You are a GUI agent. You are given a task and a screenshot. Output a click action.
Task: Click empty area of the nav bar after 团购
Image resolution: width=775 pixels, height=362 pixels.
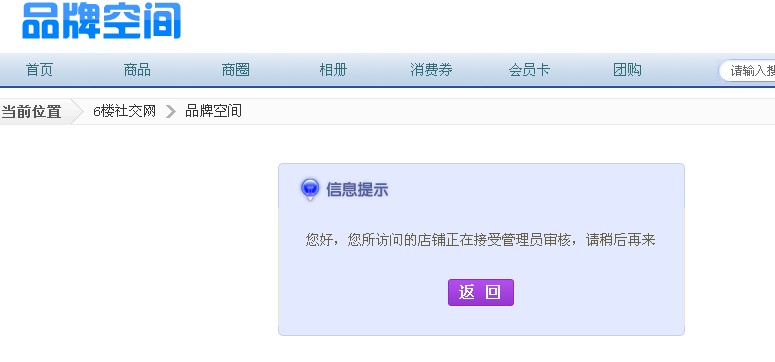click(680, 70)
